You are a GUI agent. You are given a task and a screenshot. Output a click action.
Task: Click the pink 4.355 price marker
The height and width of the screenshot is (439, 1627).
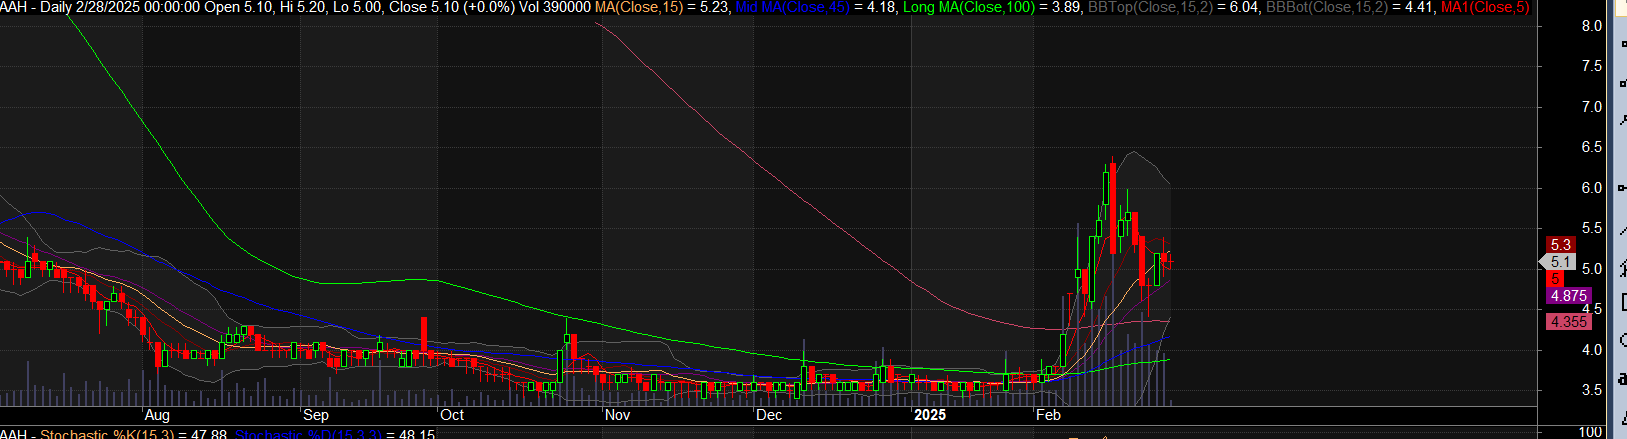(x=1568, y=321)
